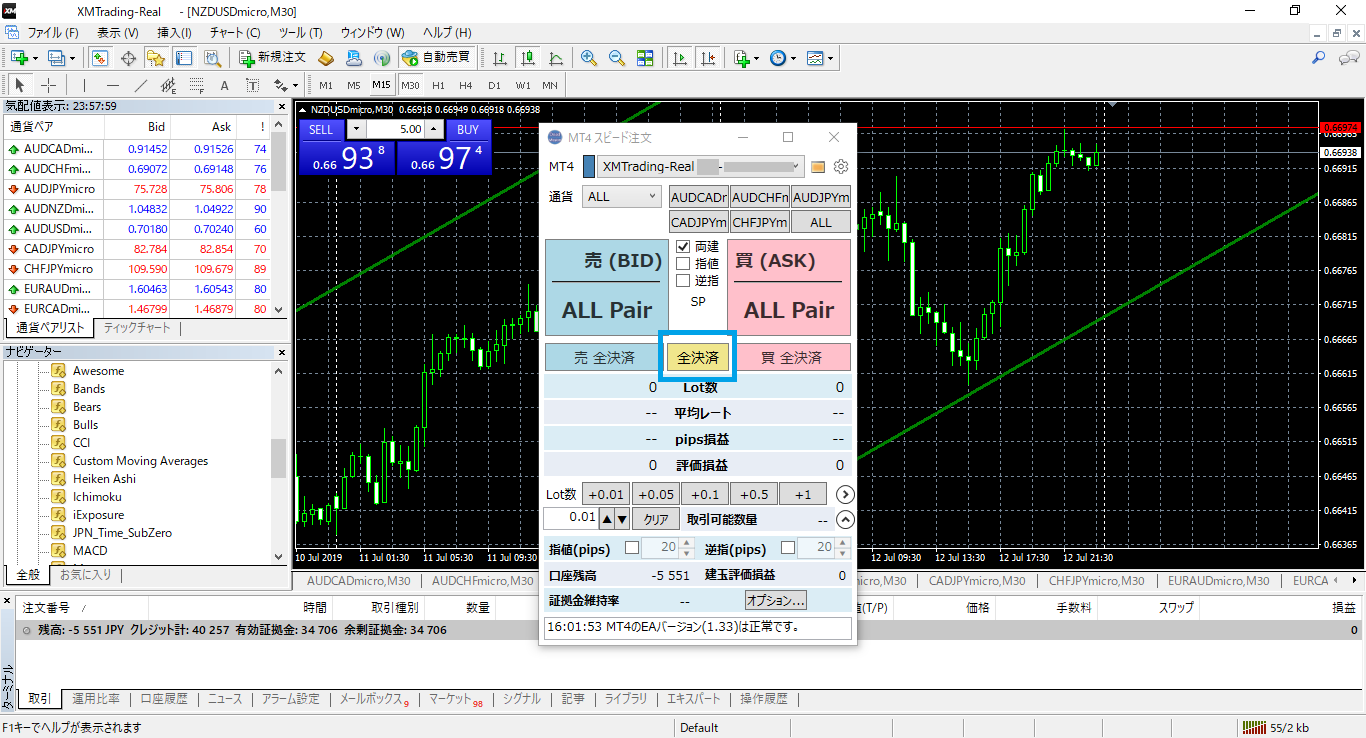This screenshot has width=1366, height=738.
Task: Open the ツール (T) menu
Action: pyautogui.click(x=300, y=32)
